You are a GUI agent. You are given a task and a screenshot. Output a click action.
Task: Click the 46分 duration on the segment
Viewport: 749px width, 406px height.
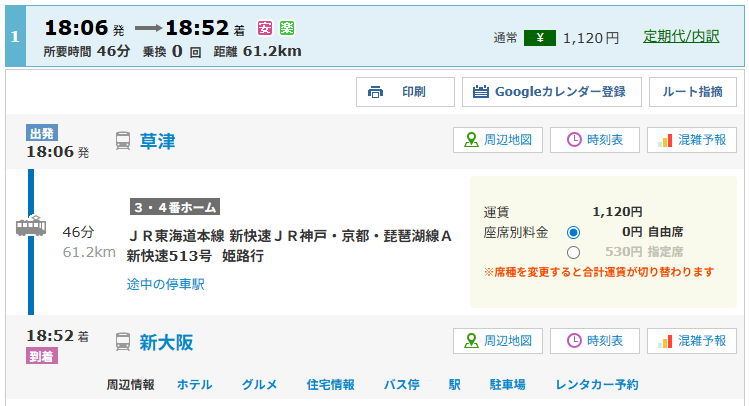[78, 232]
